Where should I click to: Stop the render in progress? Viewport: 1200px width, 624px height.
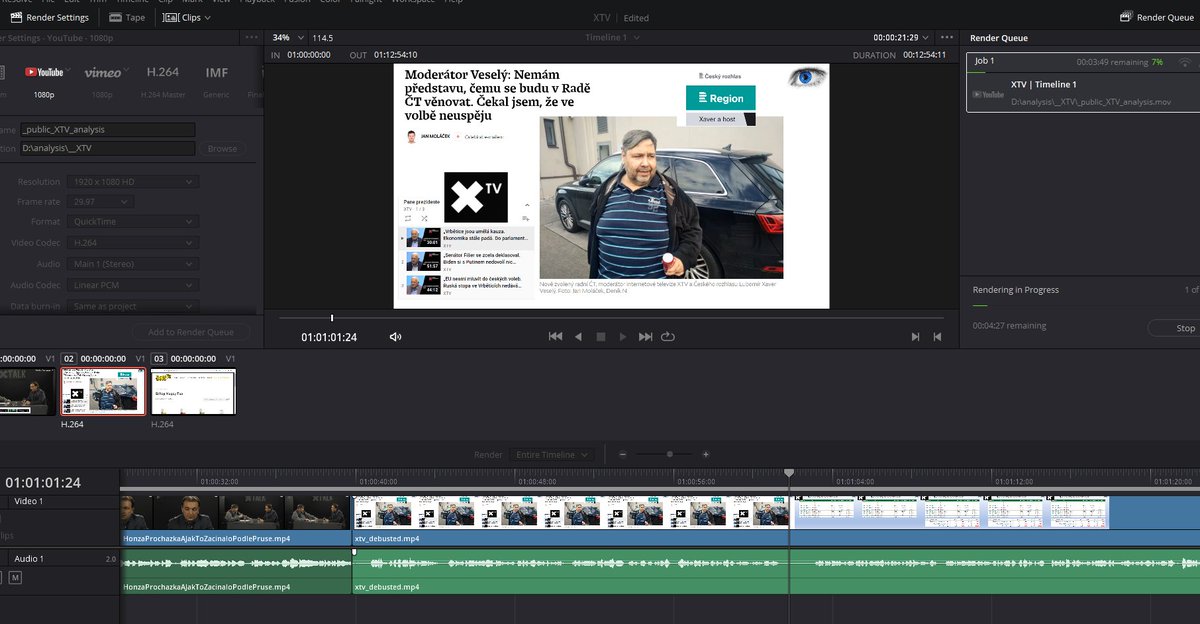[1174, 327]
